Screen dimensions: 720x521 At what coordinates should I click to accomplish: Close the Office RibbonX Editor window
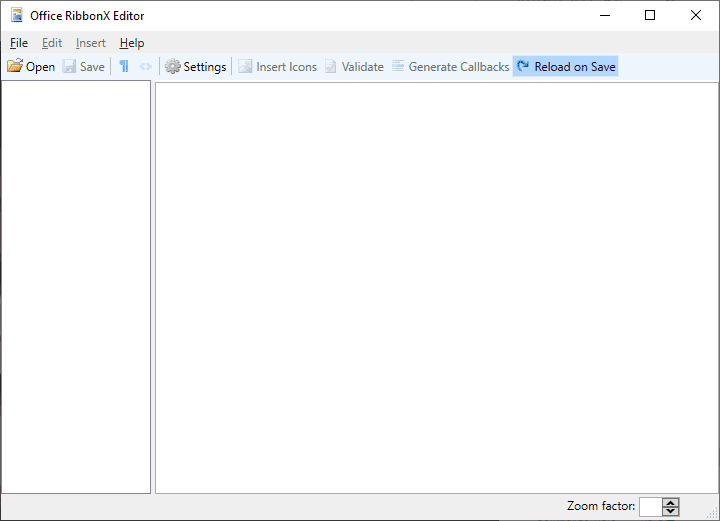(696, 15)
